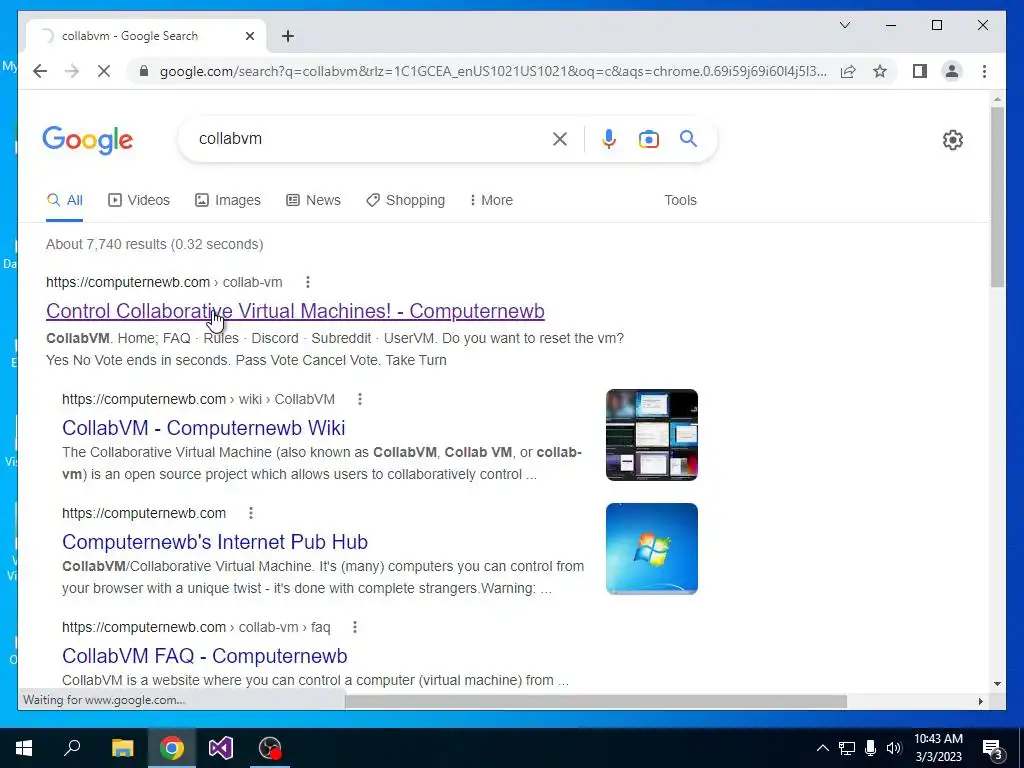Screen dimensions: 1024x768
Task: Open the tab search chevron in title bar
Action: [x=844, y=25]
